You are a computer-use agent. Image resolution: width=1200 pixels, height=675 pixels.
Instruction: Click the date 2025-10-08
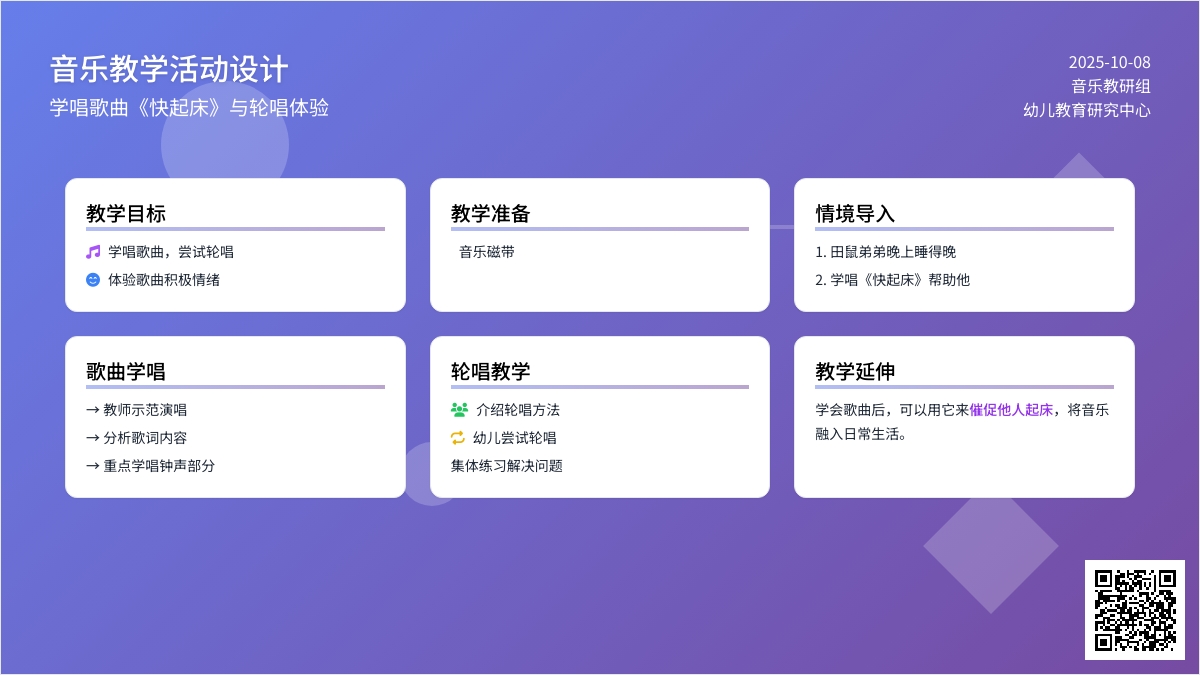pos(1109,63)
